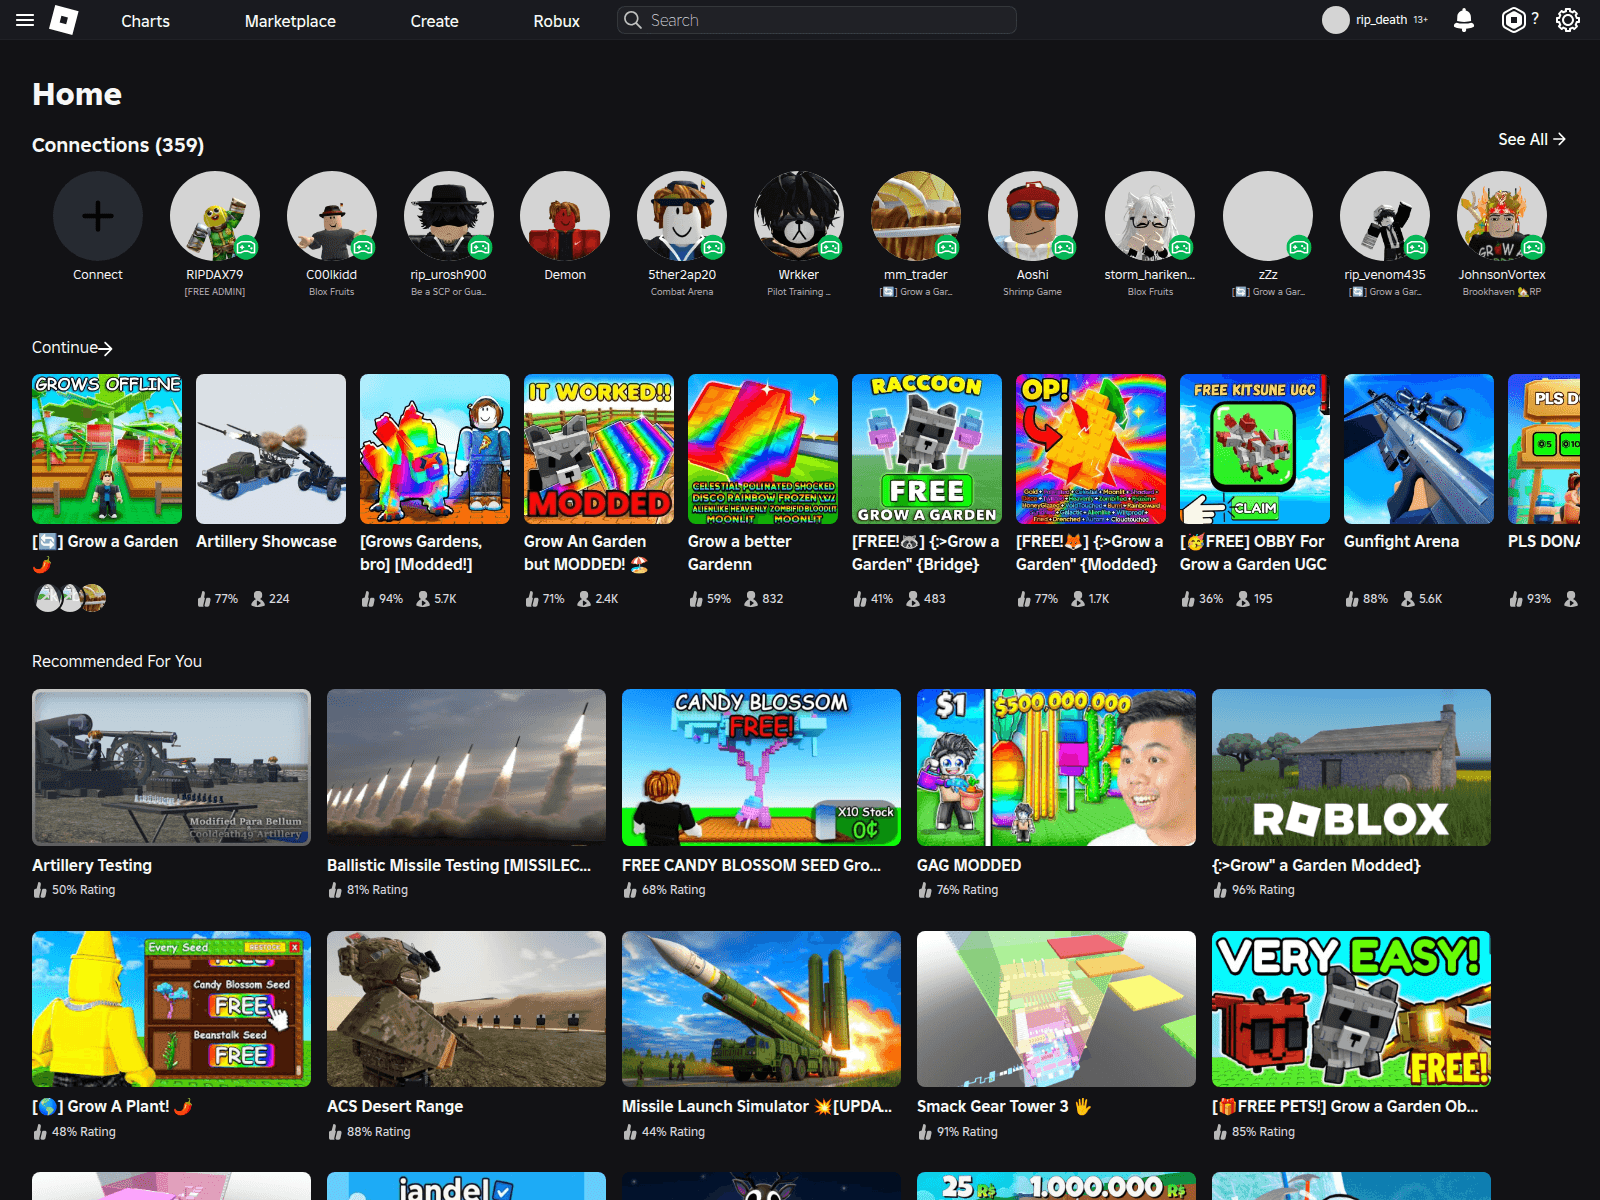Open RIPDAX79's avatar
The image size is (1600, 1200).
[x=215, y=216]
